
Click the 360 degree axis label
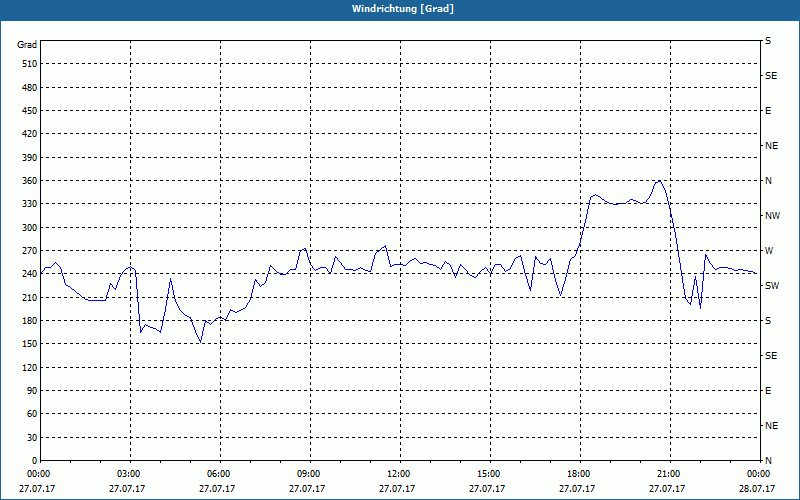click(x=29, y=181)
